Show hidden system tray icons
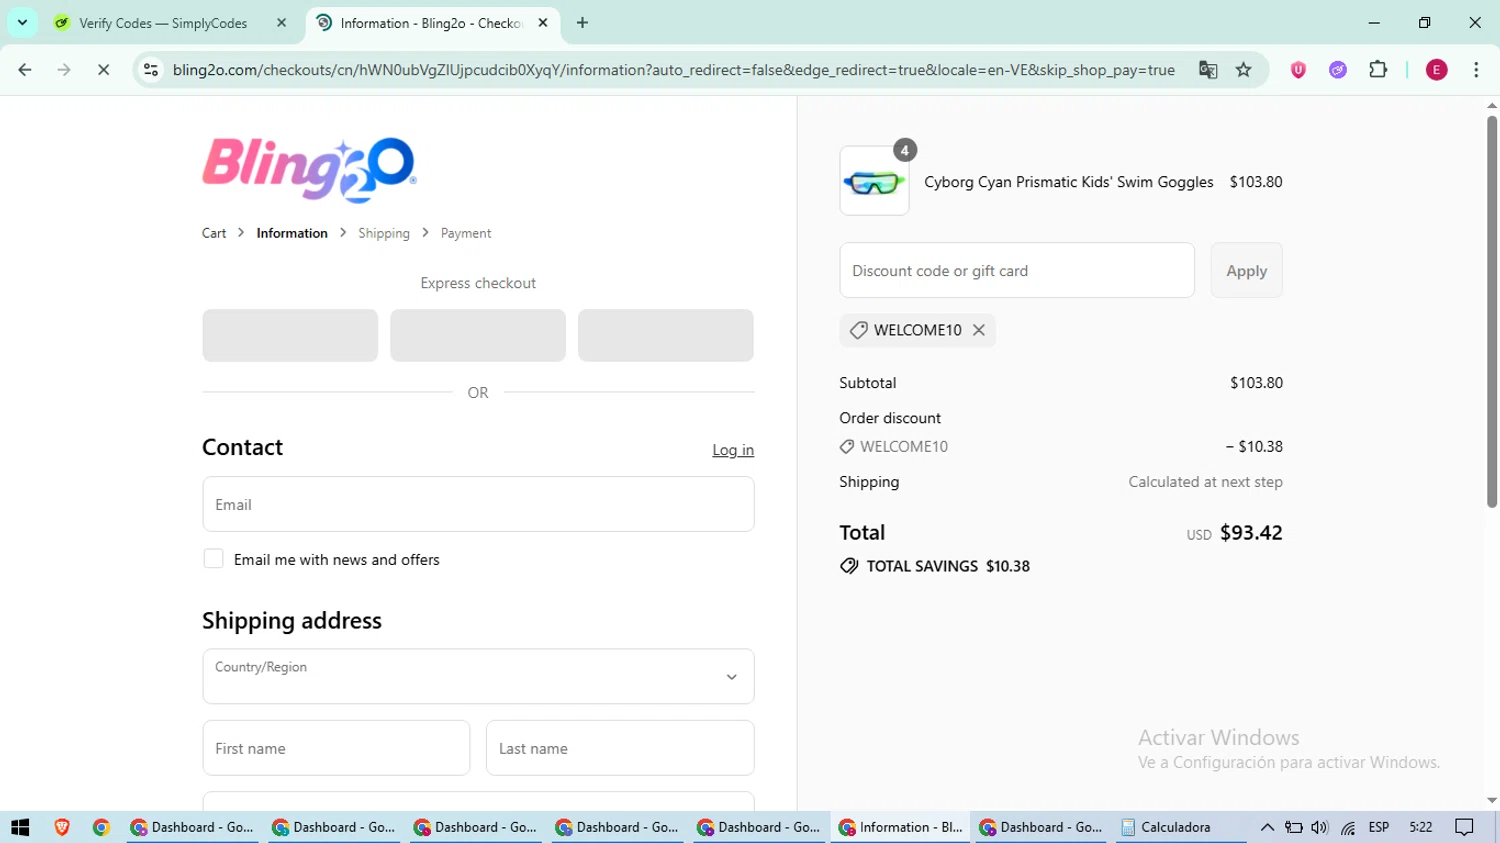This screenshot has height=843, width=1500. point(1267,827)
